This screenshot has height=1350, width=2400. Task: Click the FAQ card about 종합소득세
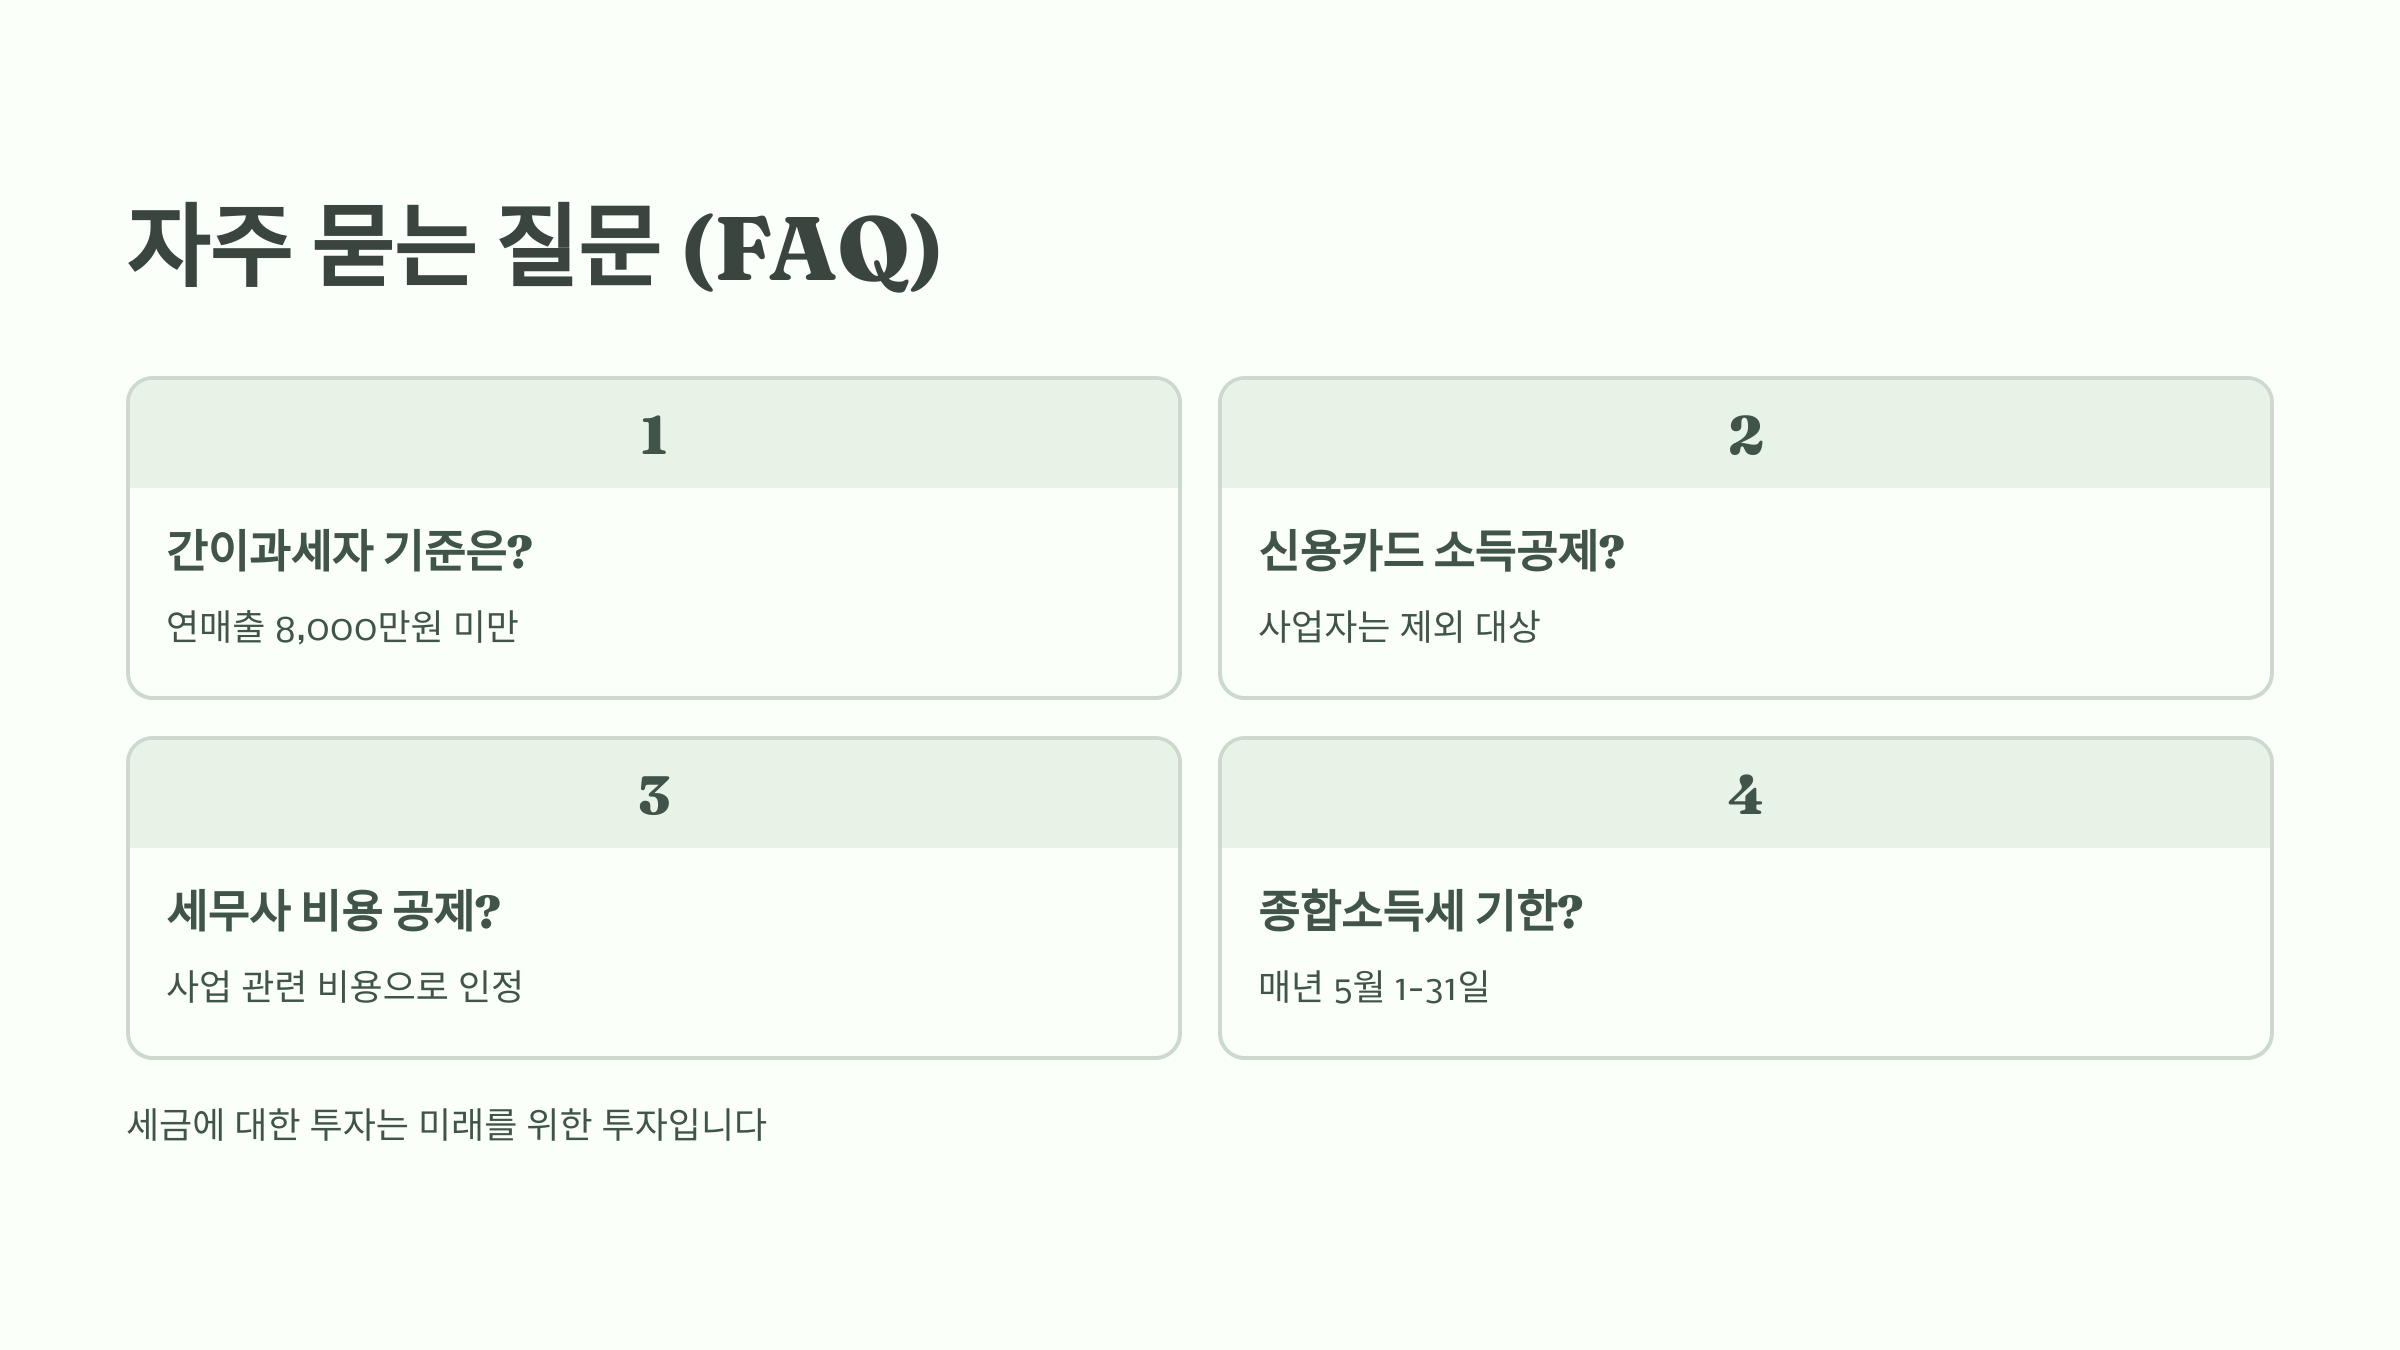pyautogui.click(x=1746, y=898)
